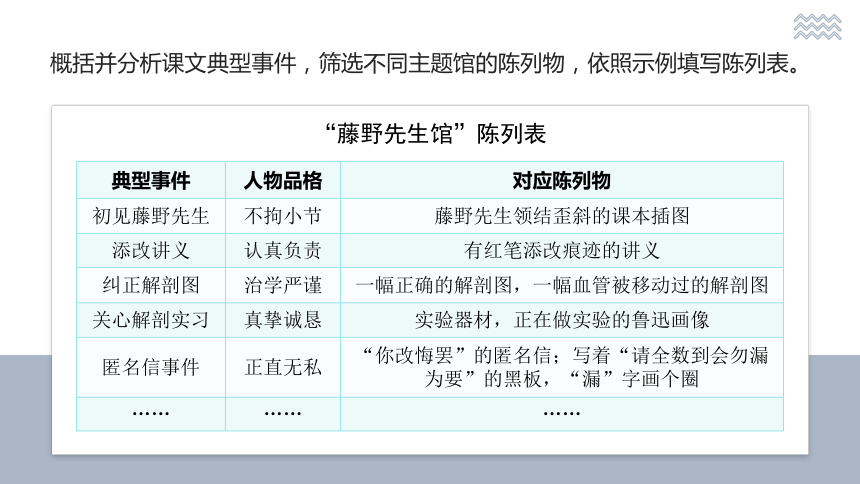Click the cell 真挚诚恳
This screenshot has width=860, height=484.
283,320
